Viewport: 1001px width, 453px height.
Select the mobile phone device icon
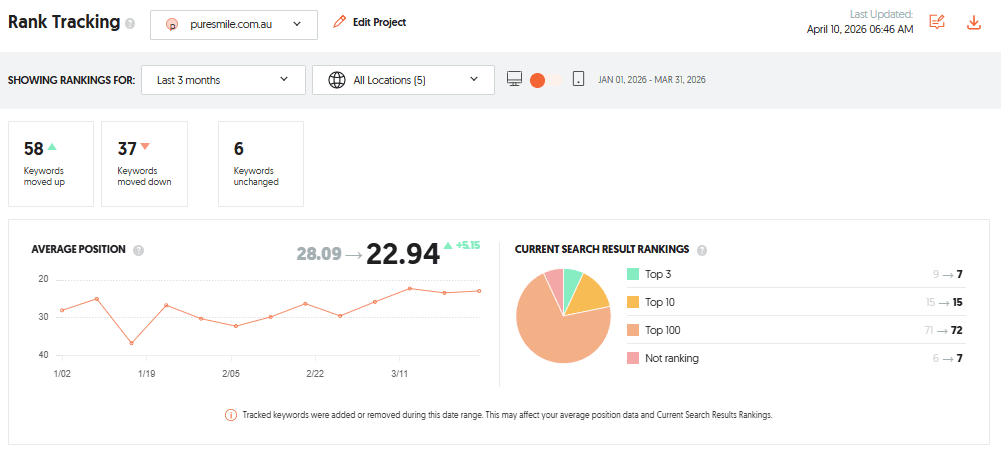[x=578, y=79]
